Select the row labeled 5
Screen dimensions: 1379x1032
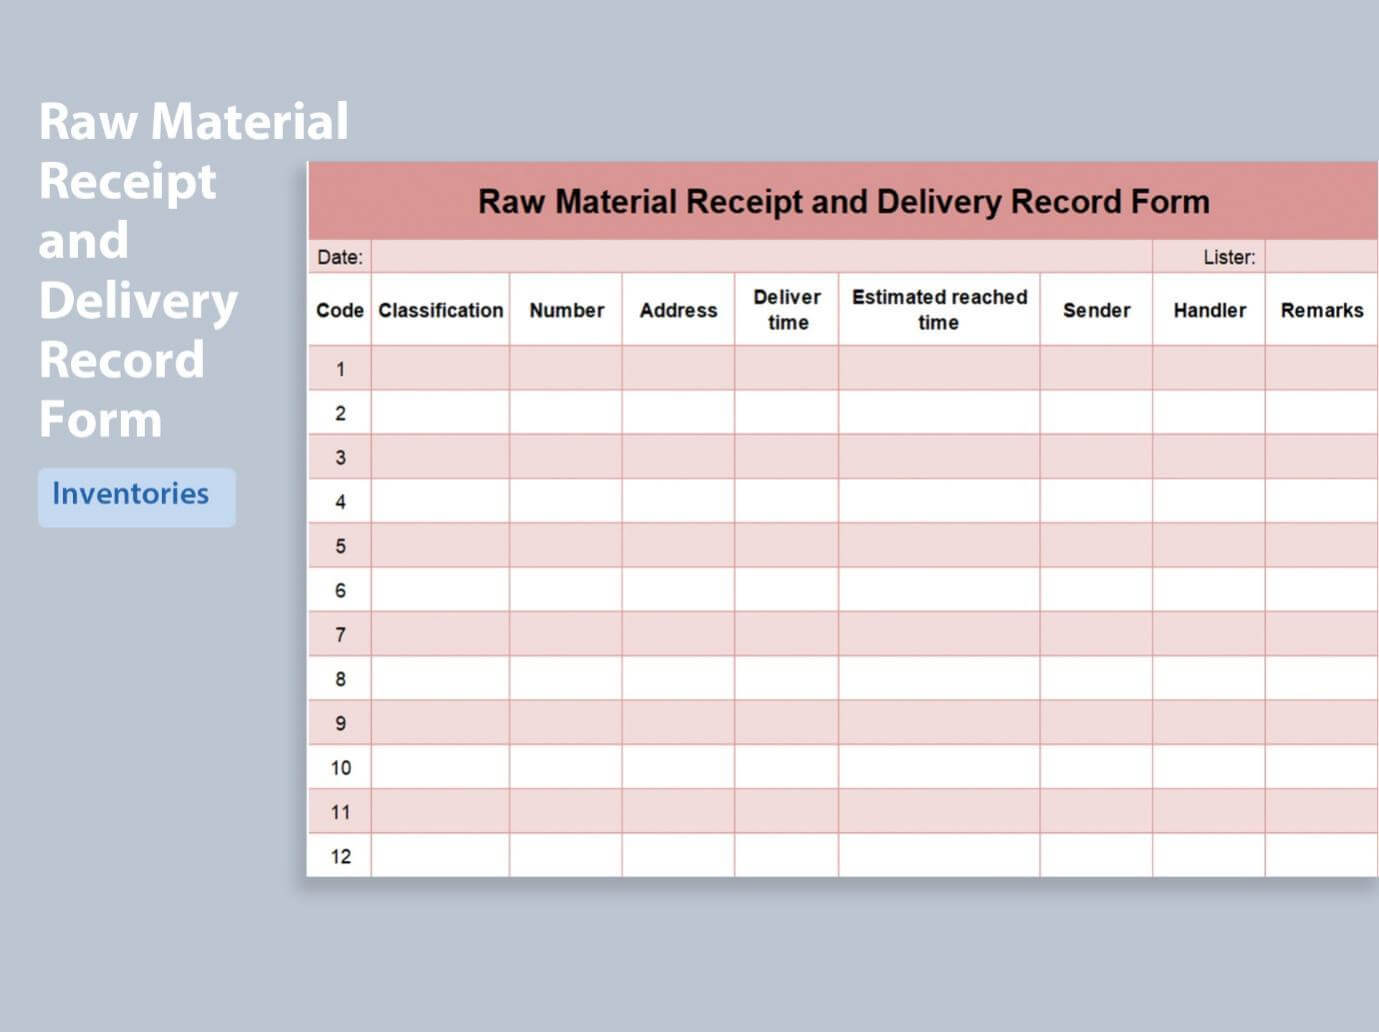340,545
